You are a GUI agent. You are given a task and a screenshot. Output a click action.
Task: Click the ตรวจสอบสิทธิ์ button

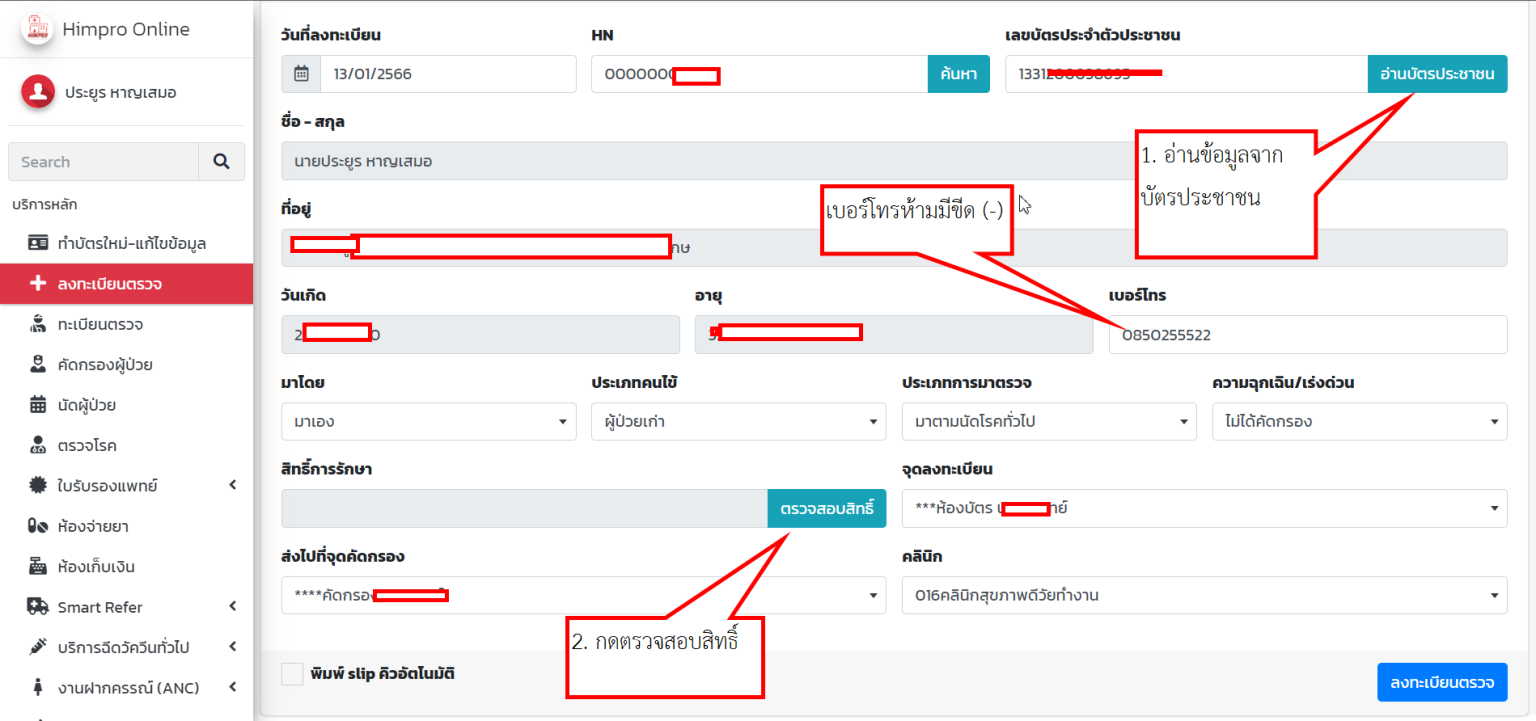(x=827, y=508)
